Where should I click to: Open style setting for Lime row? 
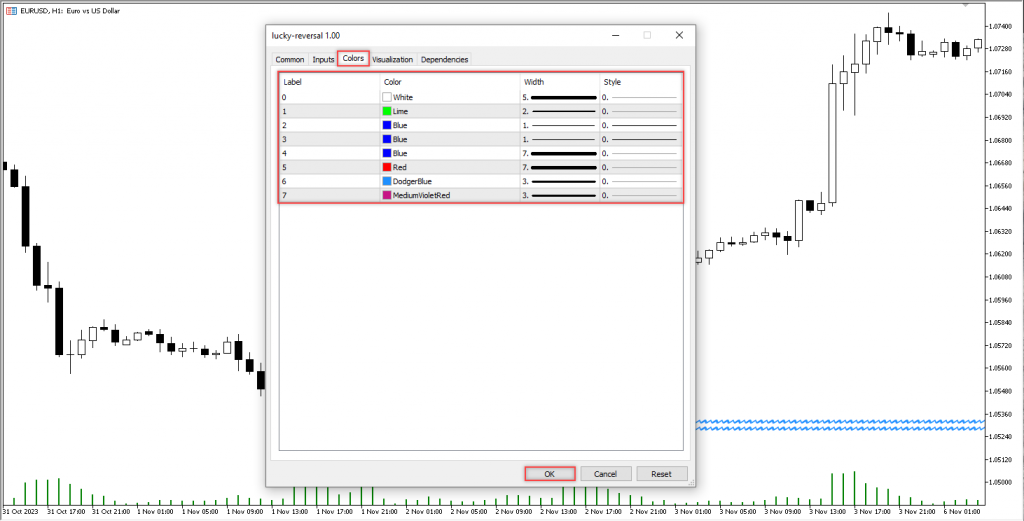click(641, 112)
